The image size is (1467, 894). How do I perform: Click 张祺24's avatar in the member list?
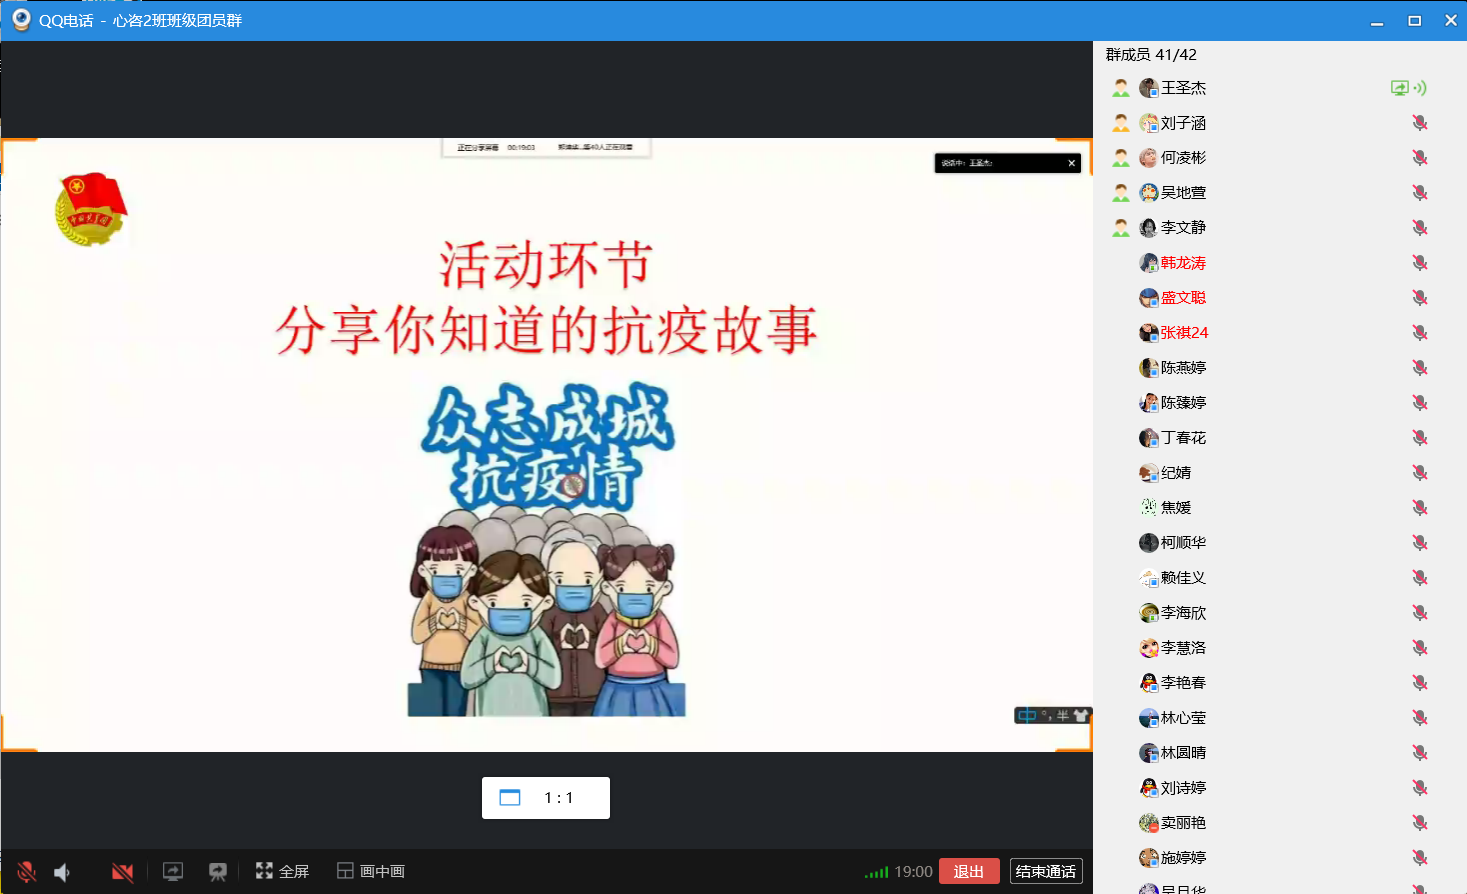click(1148, 333)
